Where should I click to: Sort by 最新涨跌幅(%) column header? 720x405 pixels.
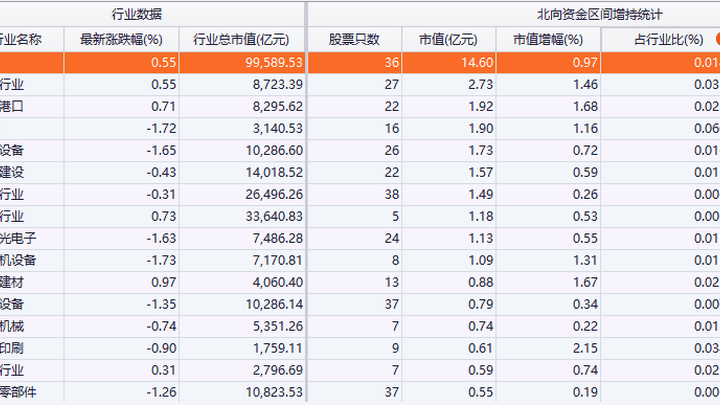tap(121, 39)
